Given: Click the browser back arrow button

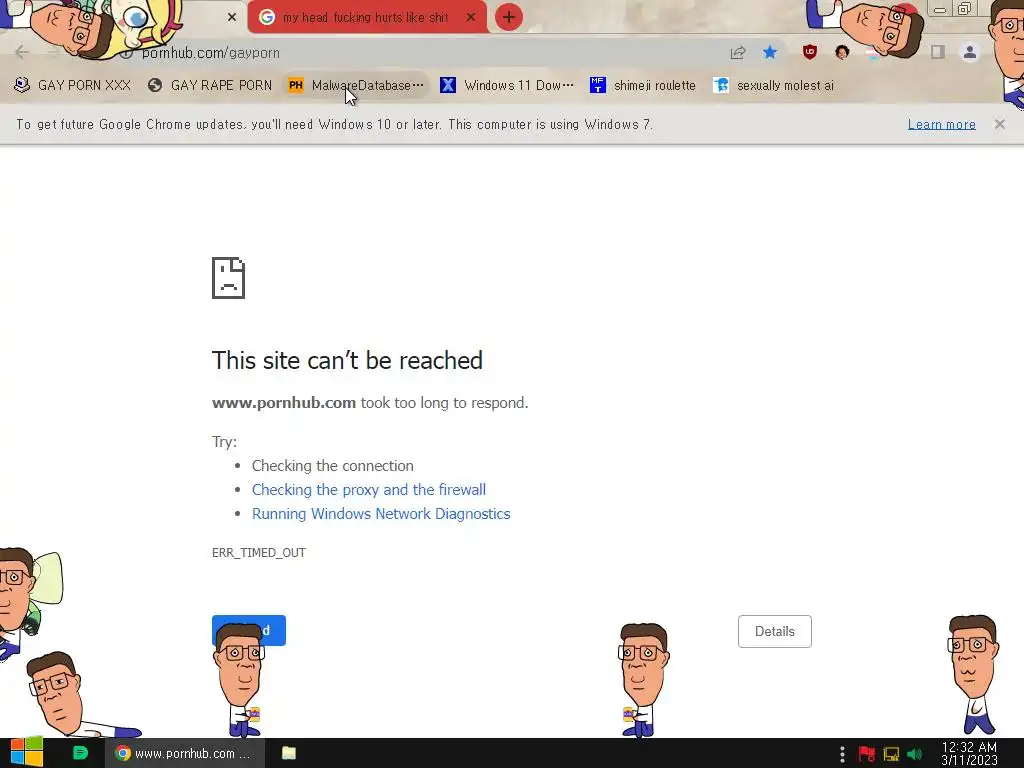Looking at the screenshot, I should click(x=22, y=52).
